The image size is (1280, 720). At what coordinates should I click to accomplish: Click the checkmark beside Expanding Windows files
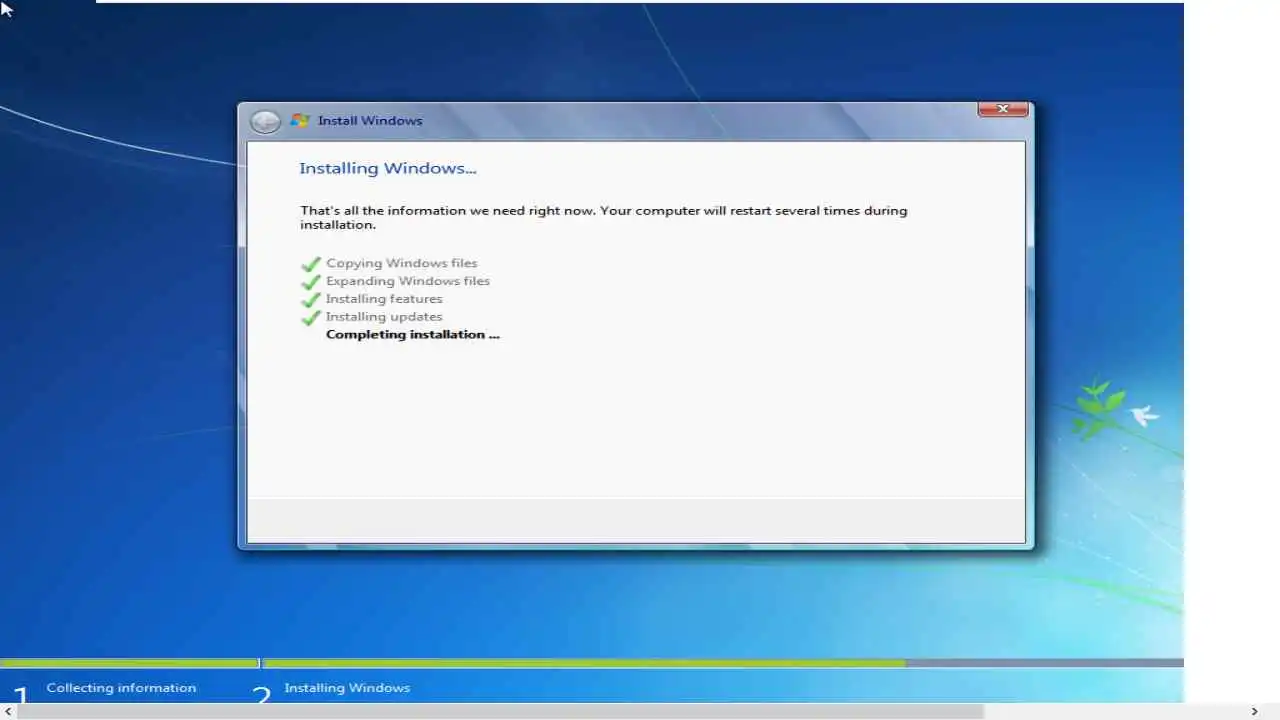[x=311, y=282]
